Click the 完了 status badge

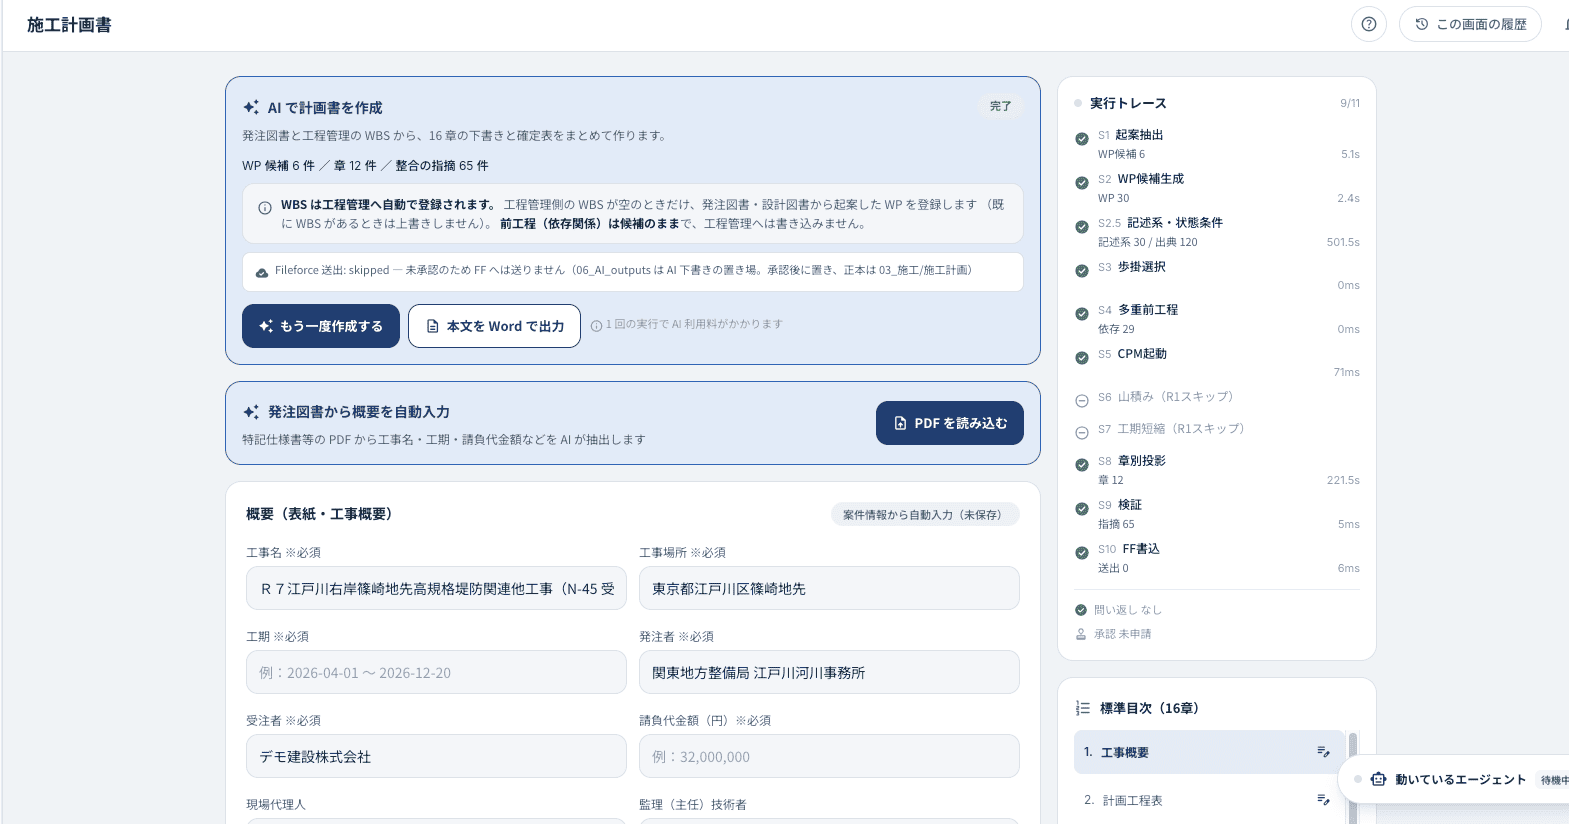click(x=1001, y=106)
